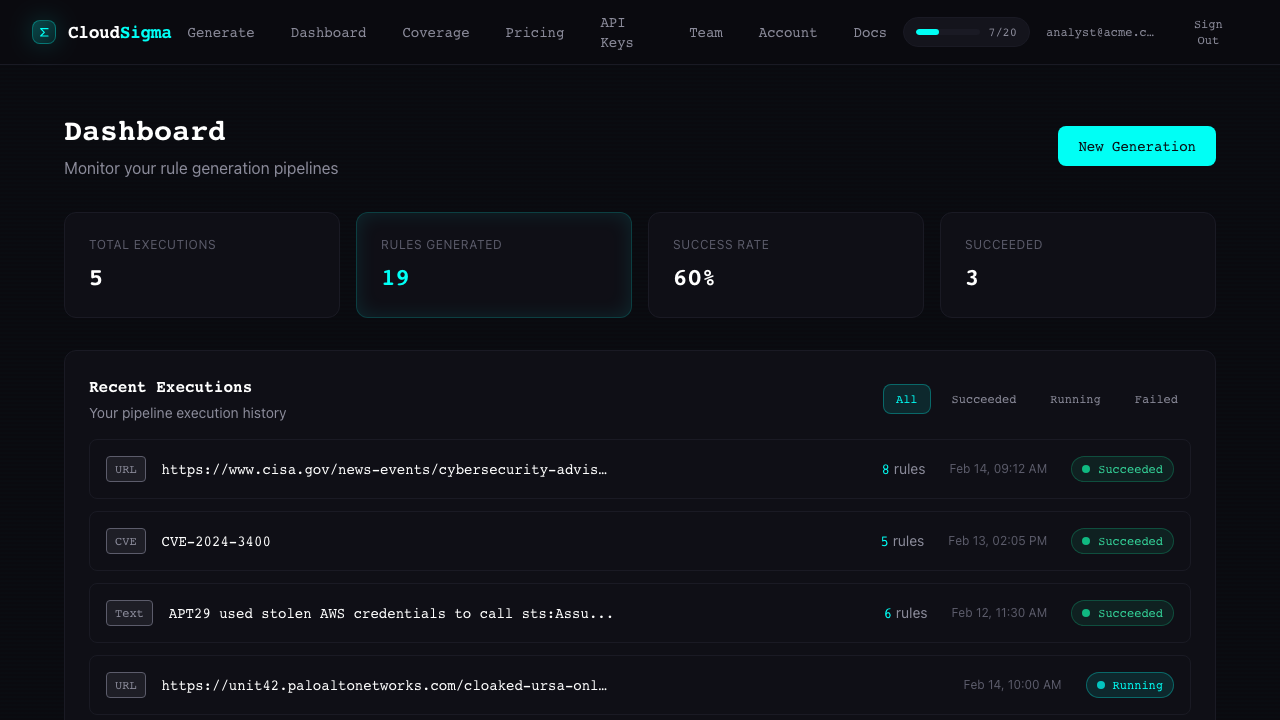Click the Succeeded status pill on CISA row
This screenshot has width=1280, height=720.
[1122, 469]
